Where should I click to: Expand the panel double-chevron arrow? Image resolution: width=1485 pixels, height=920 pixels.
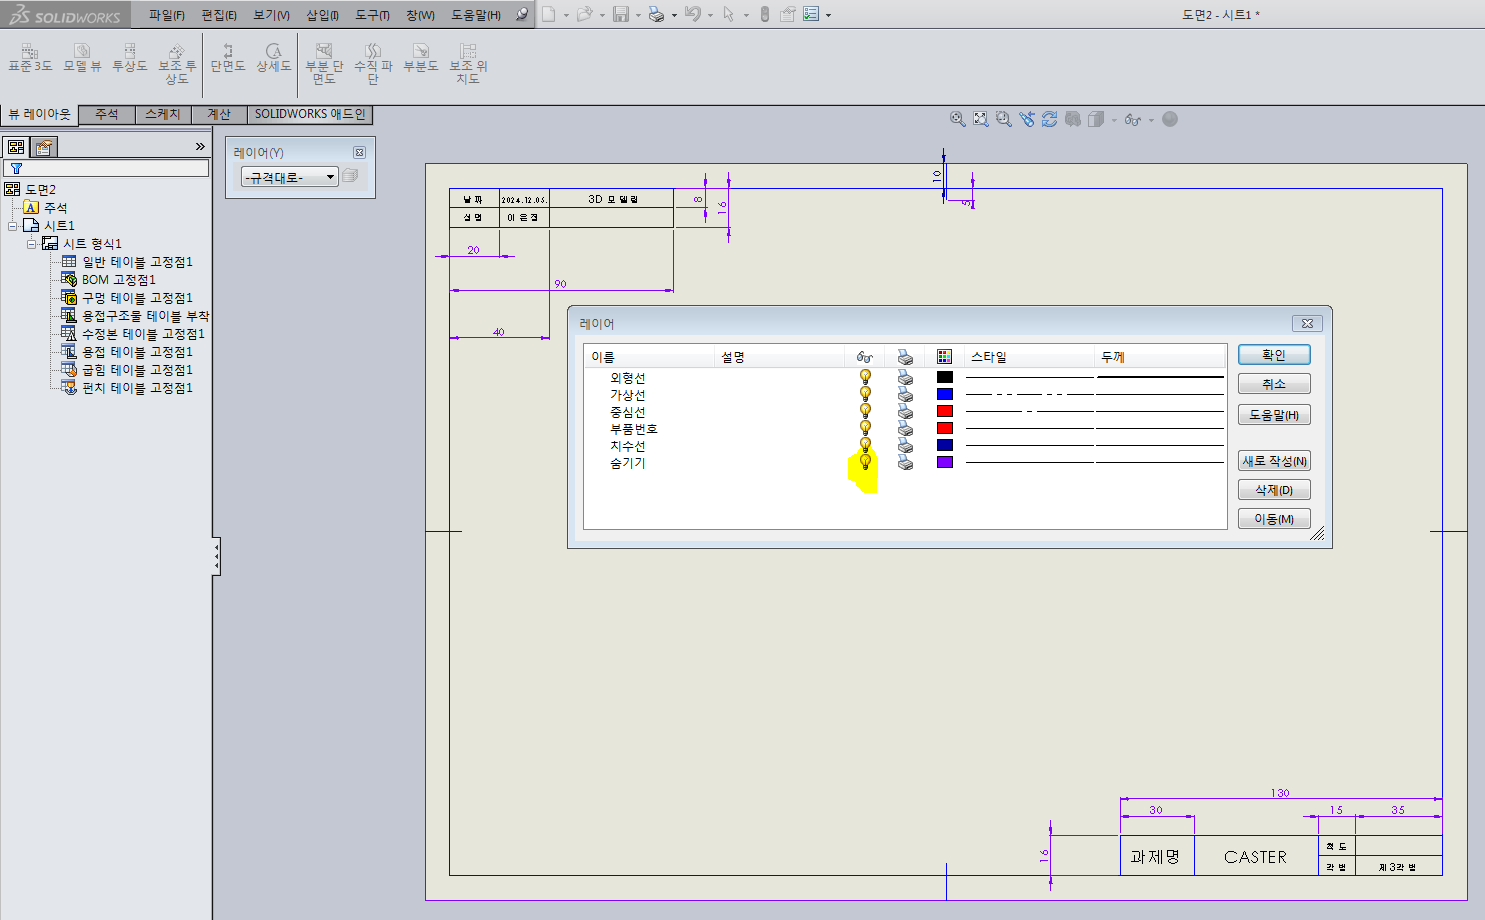[200, 147]
